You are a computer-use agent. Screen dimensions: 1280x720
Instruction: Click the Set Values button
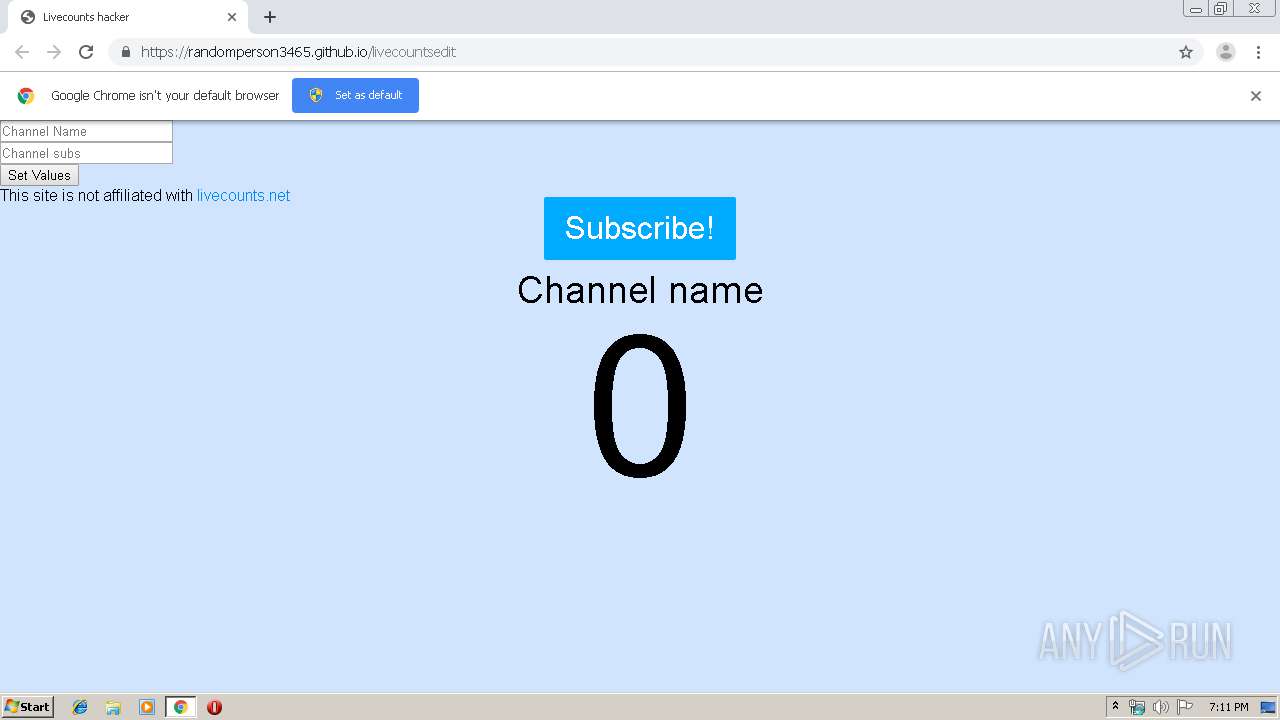(39, 175)
